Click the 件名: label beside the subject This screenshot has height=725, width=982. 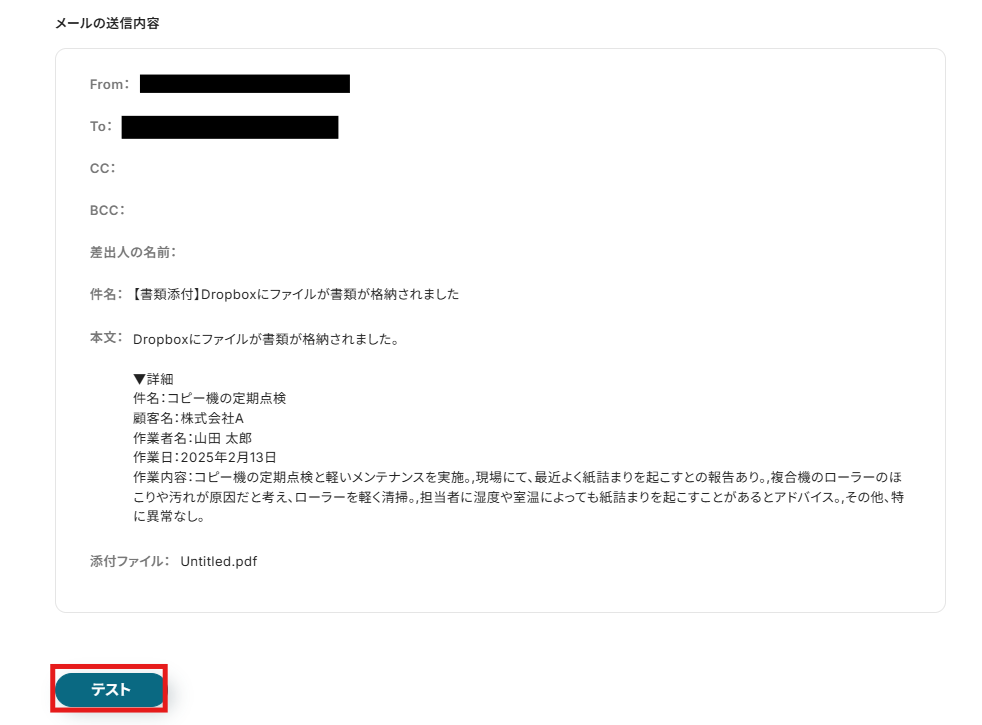tap(106, 294)
